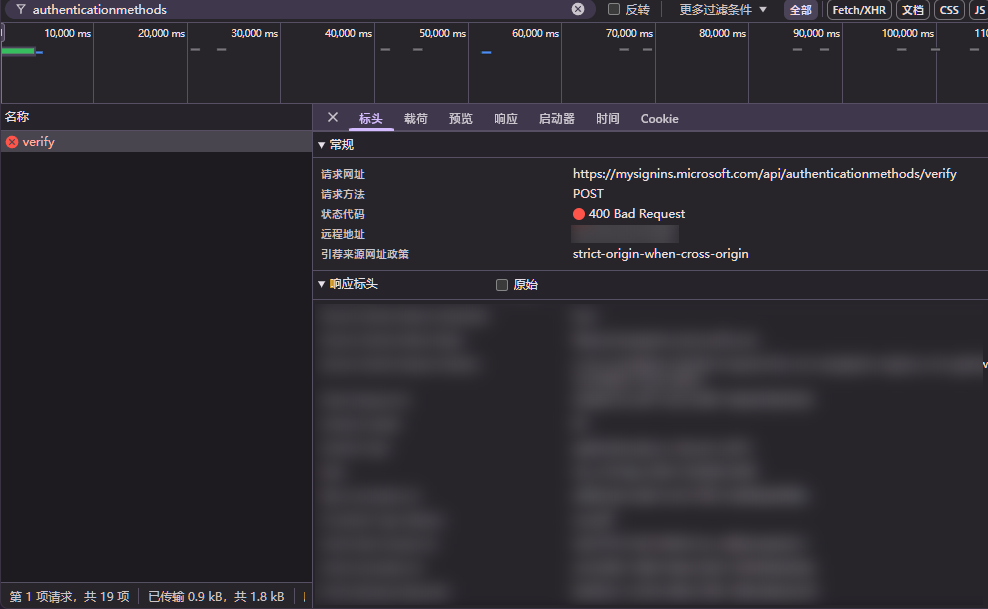This screenshot has width=988, height=609.
Task: Click the 60,000 ms timeline marker
Action: tap(536, 33)
